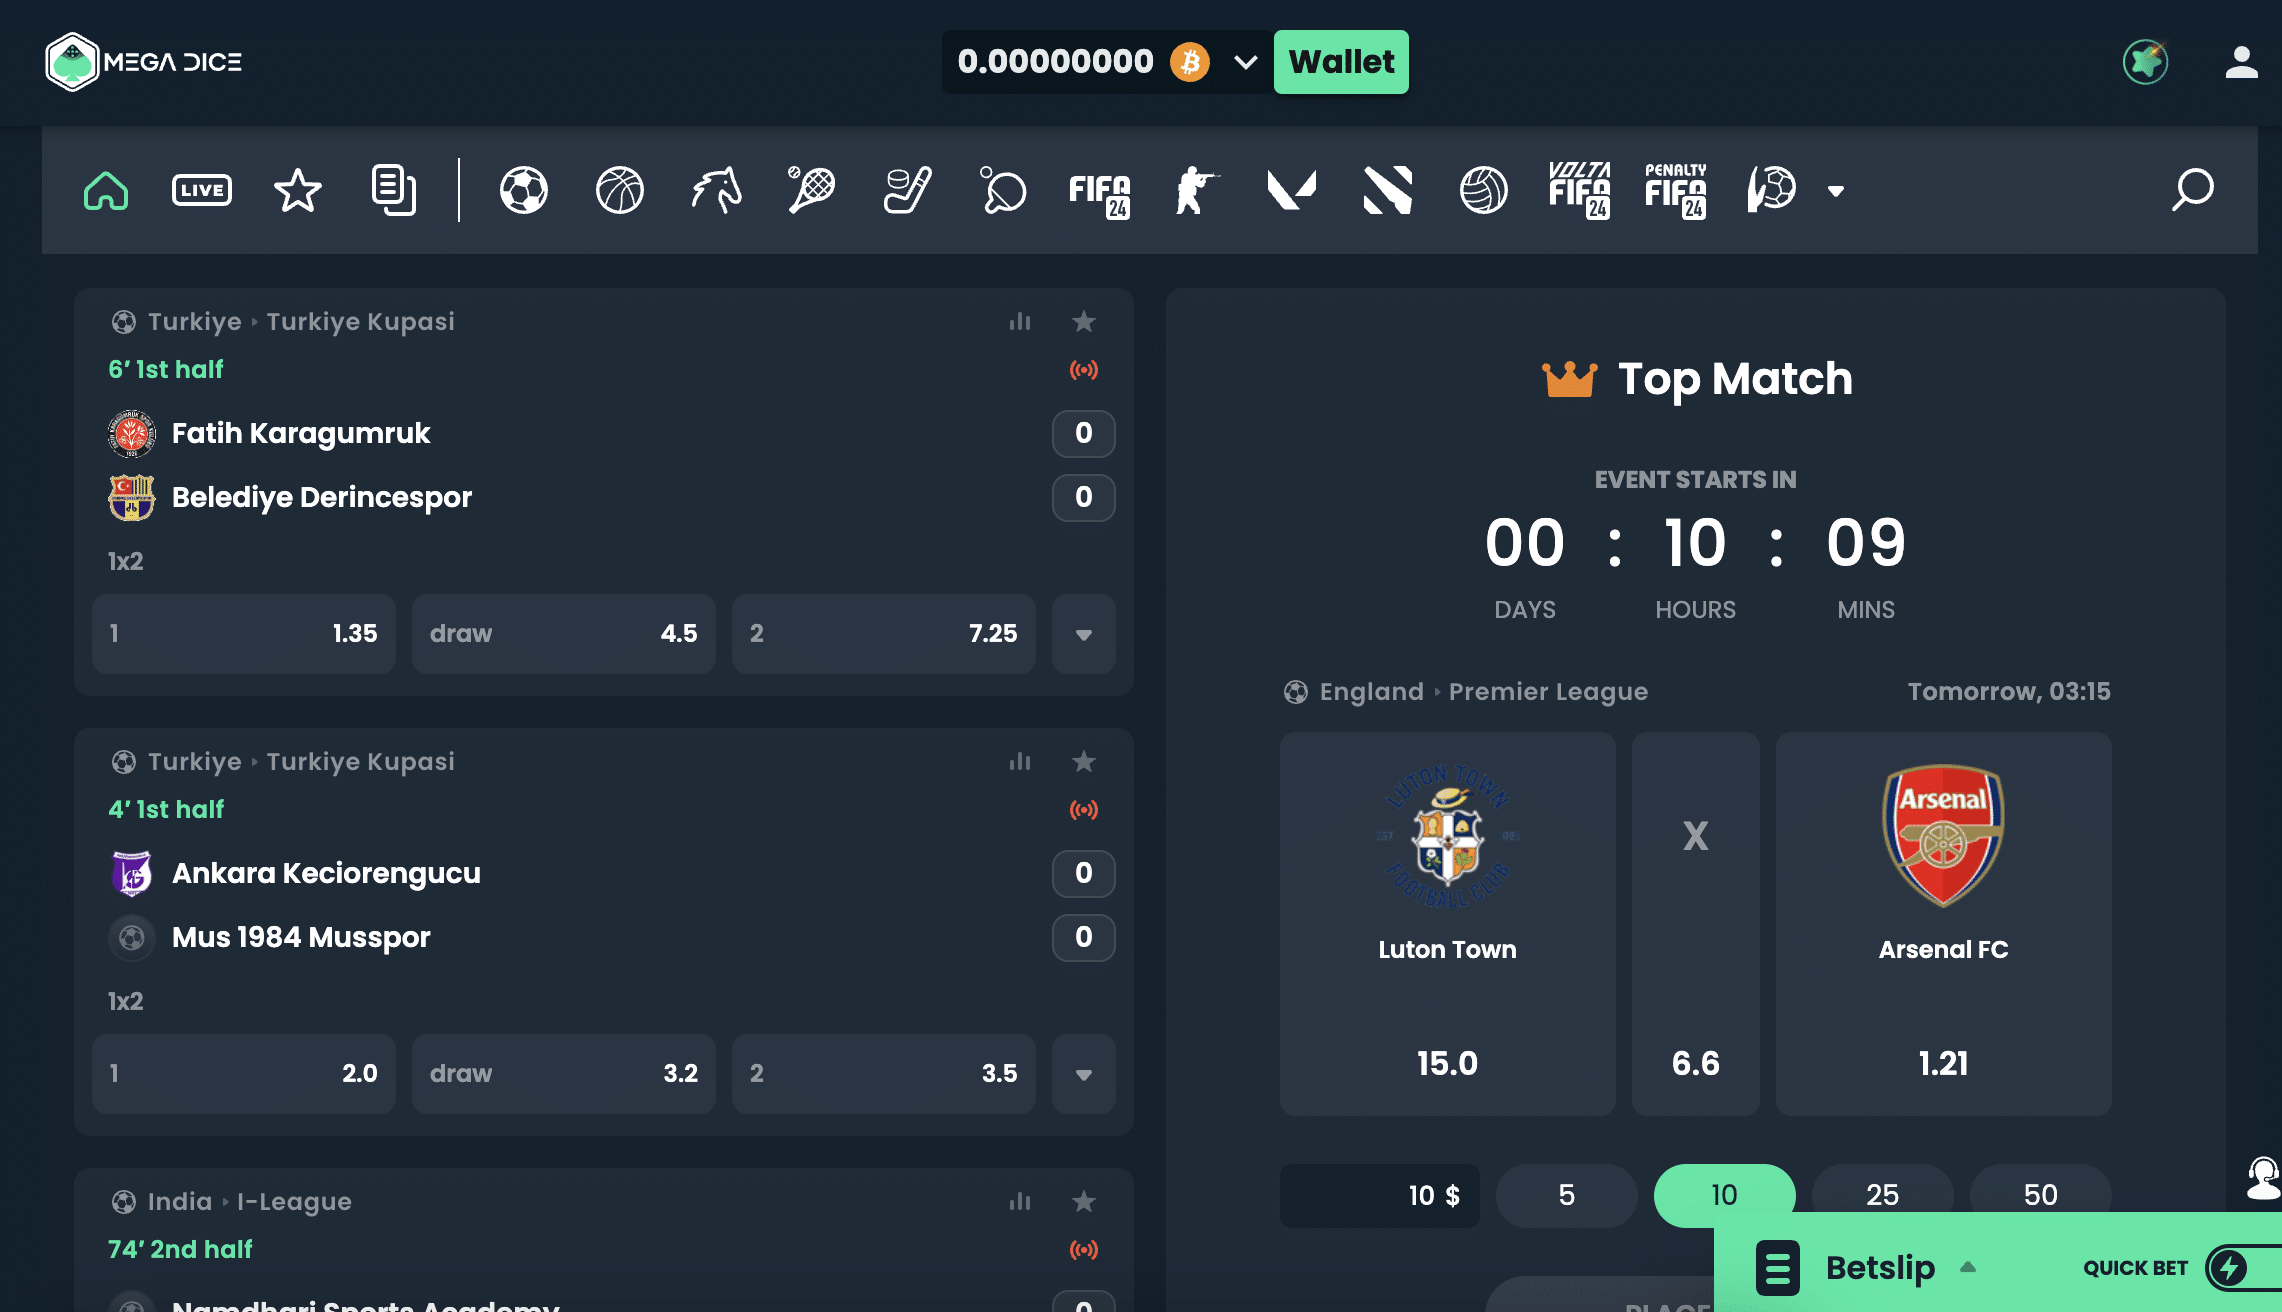
Task: Pick Luton Town at 15.0
Action: [x=1448, y=924]
